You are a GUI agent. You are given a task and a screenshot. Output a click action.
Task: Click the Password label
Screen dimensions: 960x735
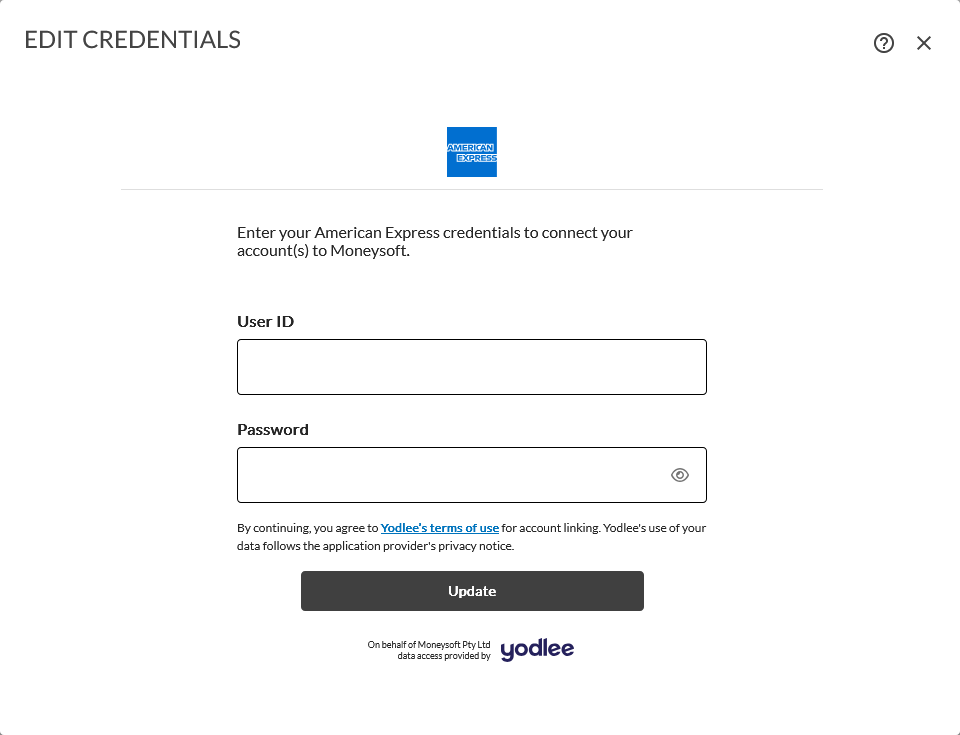pos(273,430)
